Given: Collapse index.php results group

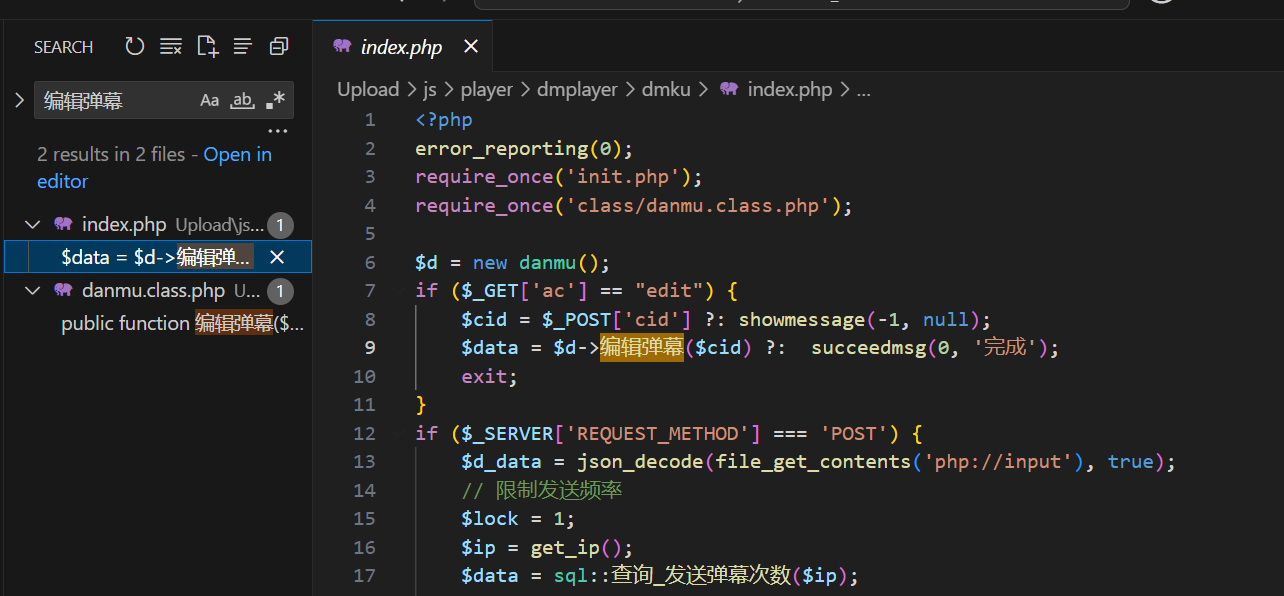Looking at the screenshot, I should [33, 224].
